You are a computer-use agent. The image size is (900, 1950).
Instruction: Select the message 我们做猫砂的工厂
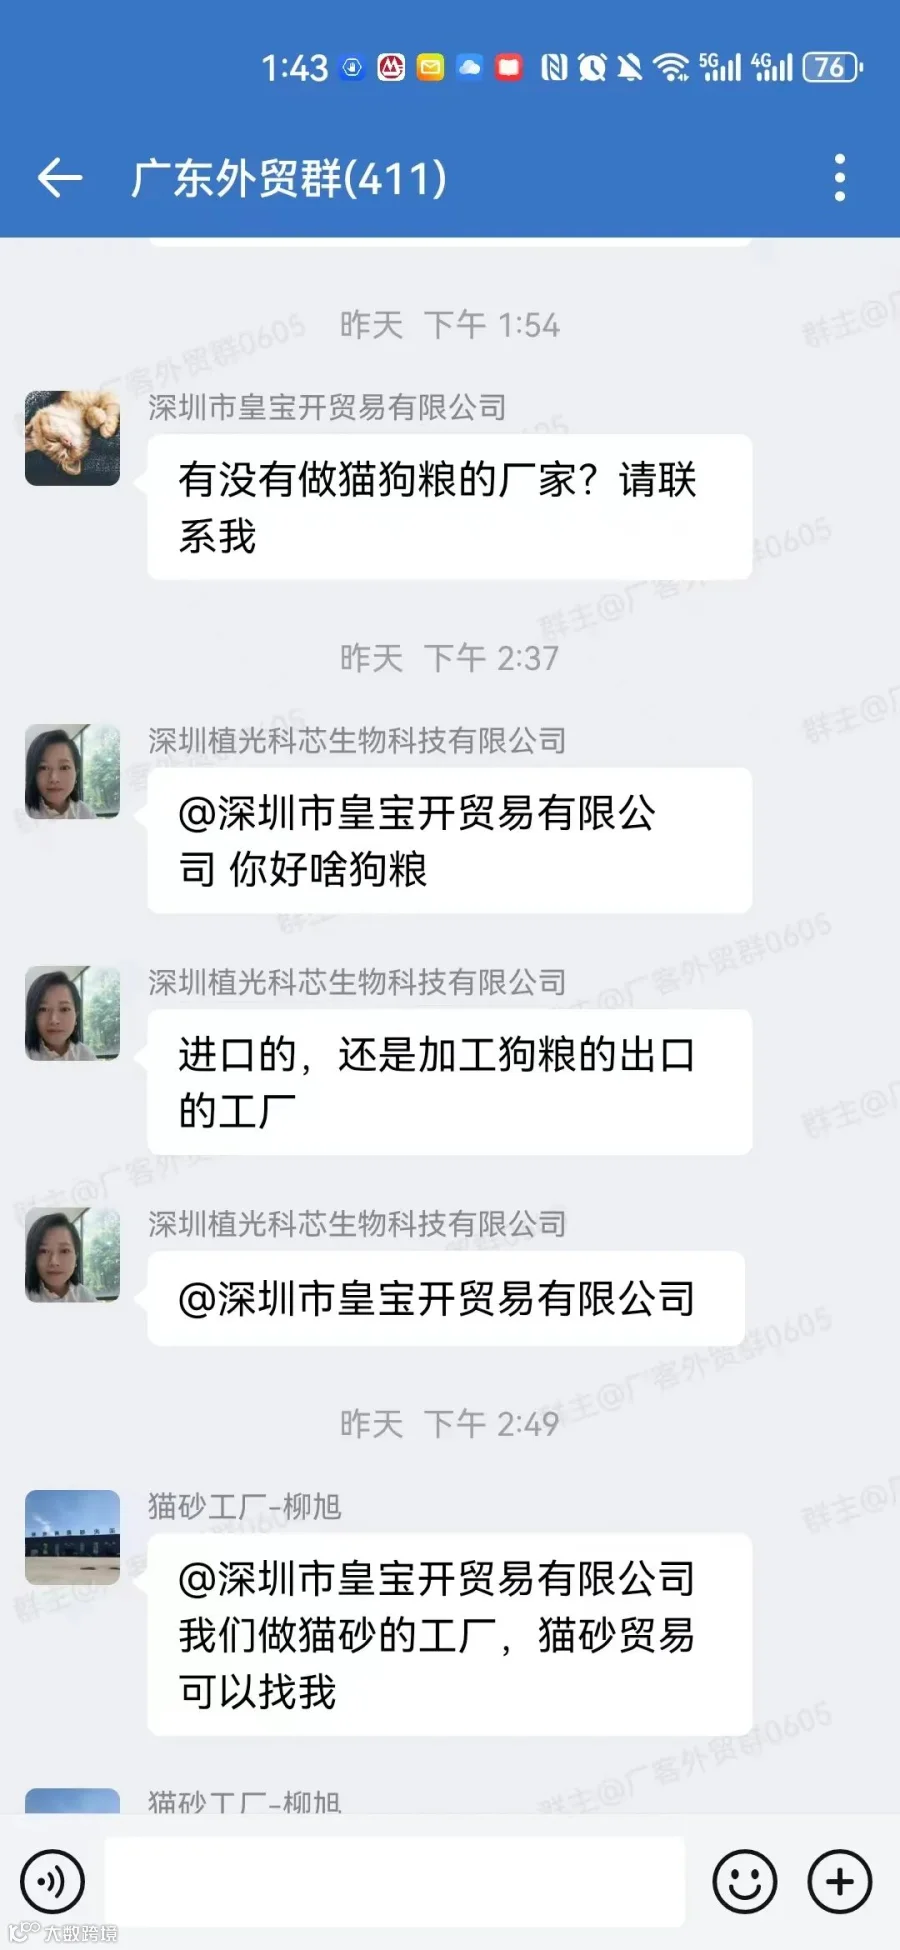coord(449,1634)
